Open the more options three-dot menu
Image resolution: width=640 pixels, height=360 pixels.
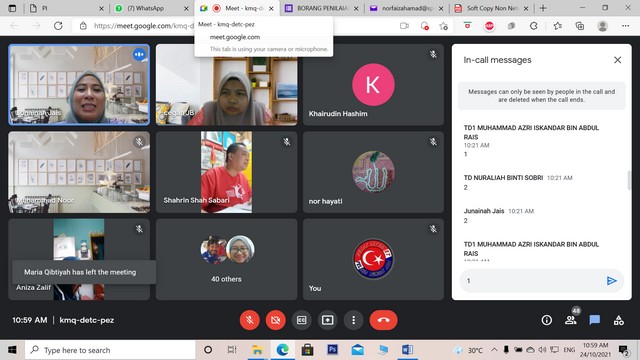click(x=353, y=320)
